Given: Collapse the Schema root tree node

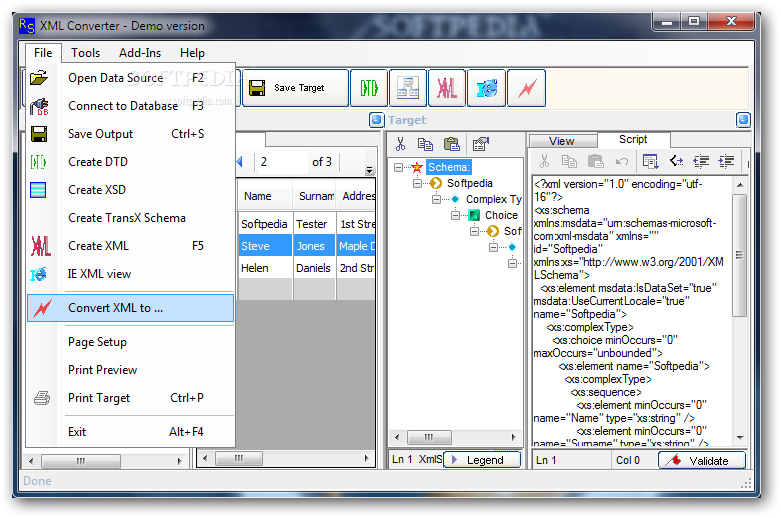Looking at the screenshot, I should [x=398, y=167].
